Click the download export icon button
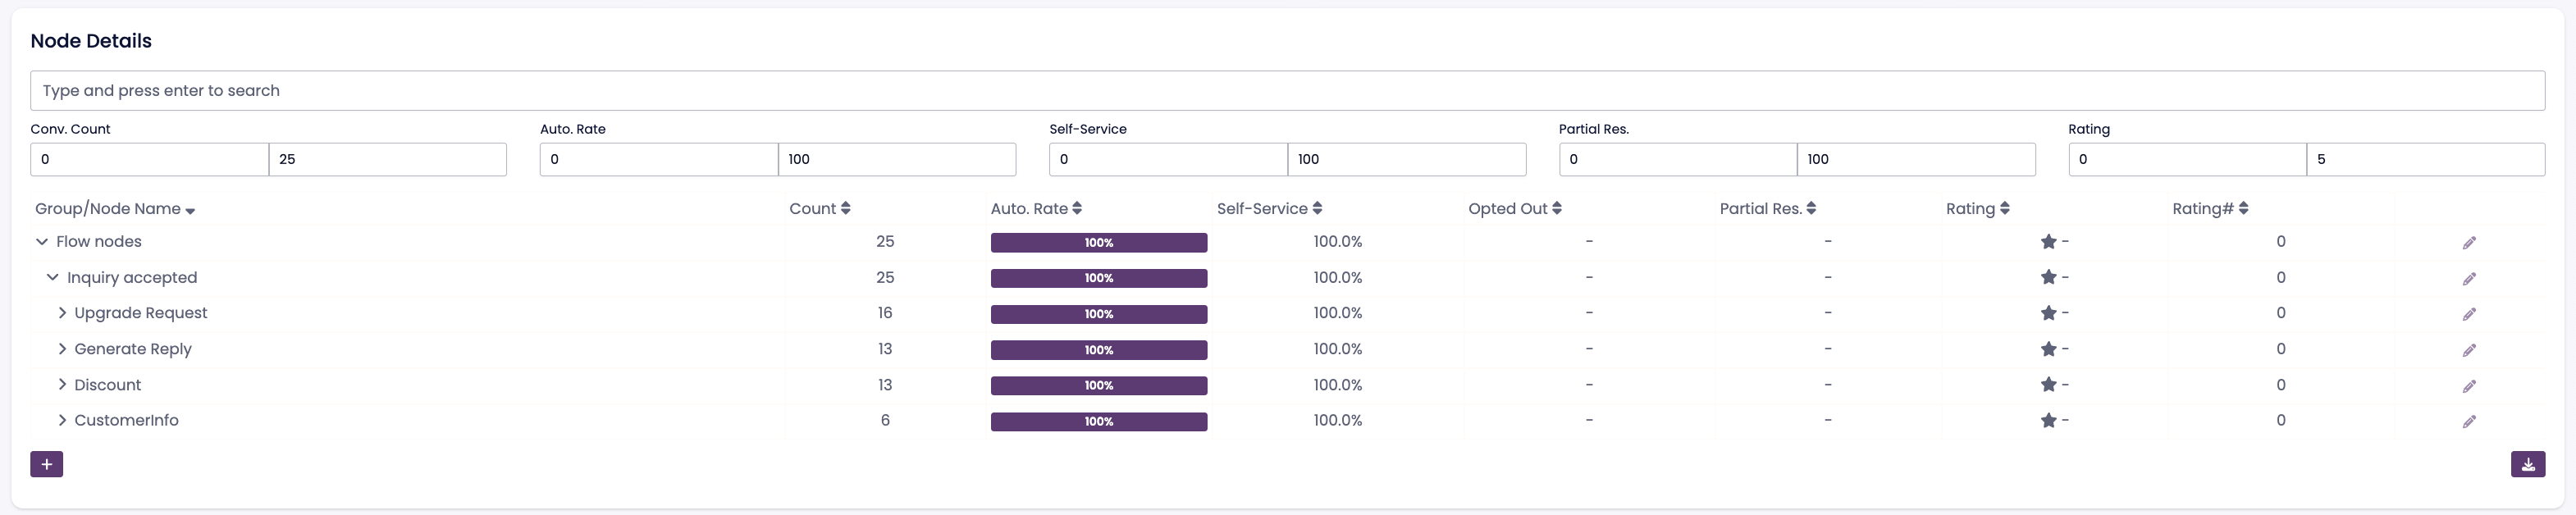Screen dimensions: 2576x515 point(2527,464)
